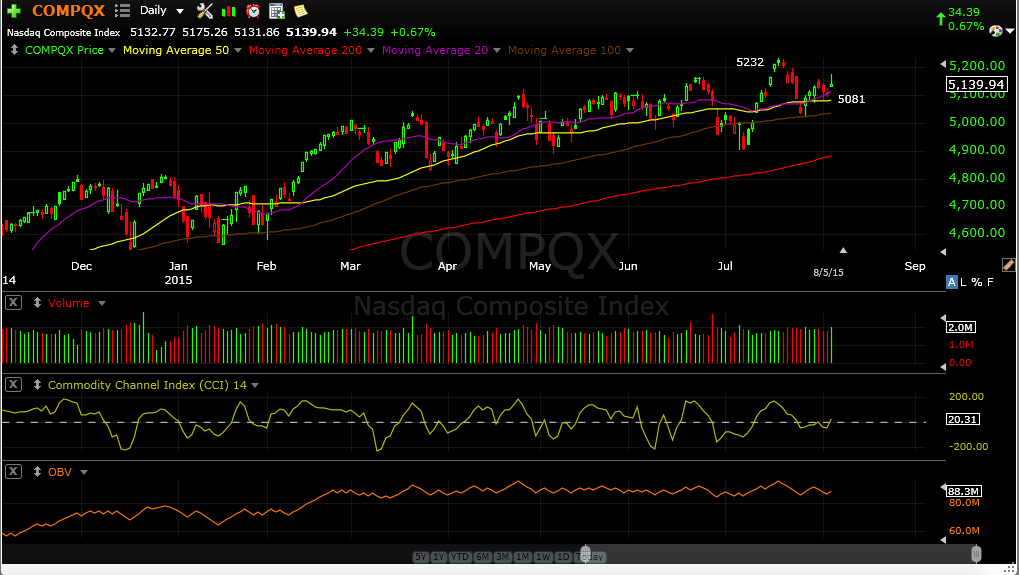Screen dimensions: 1019x575
Task: Click the Moving Average 50 label
Action: (x=175, y=50)
